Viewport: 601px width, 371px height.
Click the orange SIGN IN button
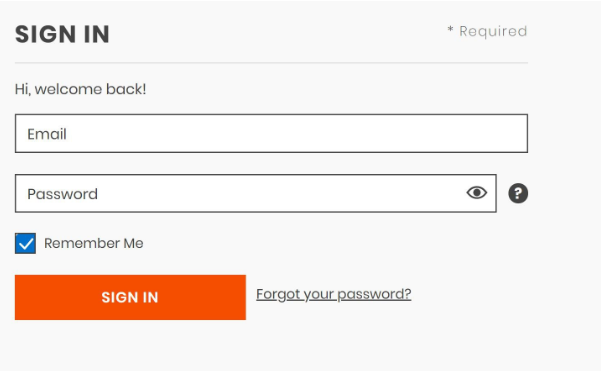click(130, 297)
